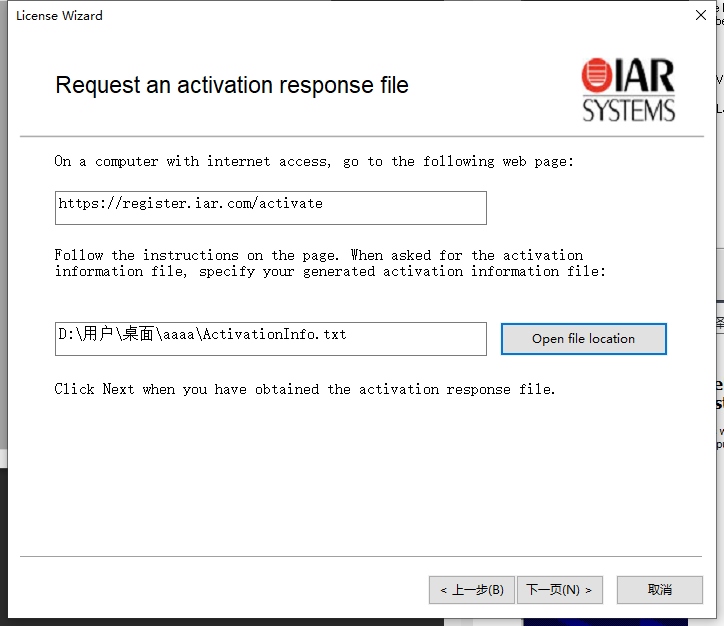Click the ActivationInfo.txt path field
This screenshot has width=724, height=626.
tap(271, 339)
